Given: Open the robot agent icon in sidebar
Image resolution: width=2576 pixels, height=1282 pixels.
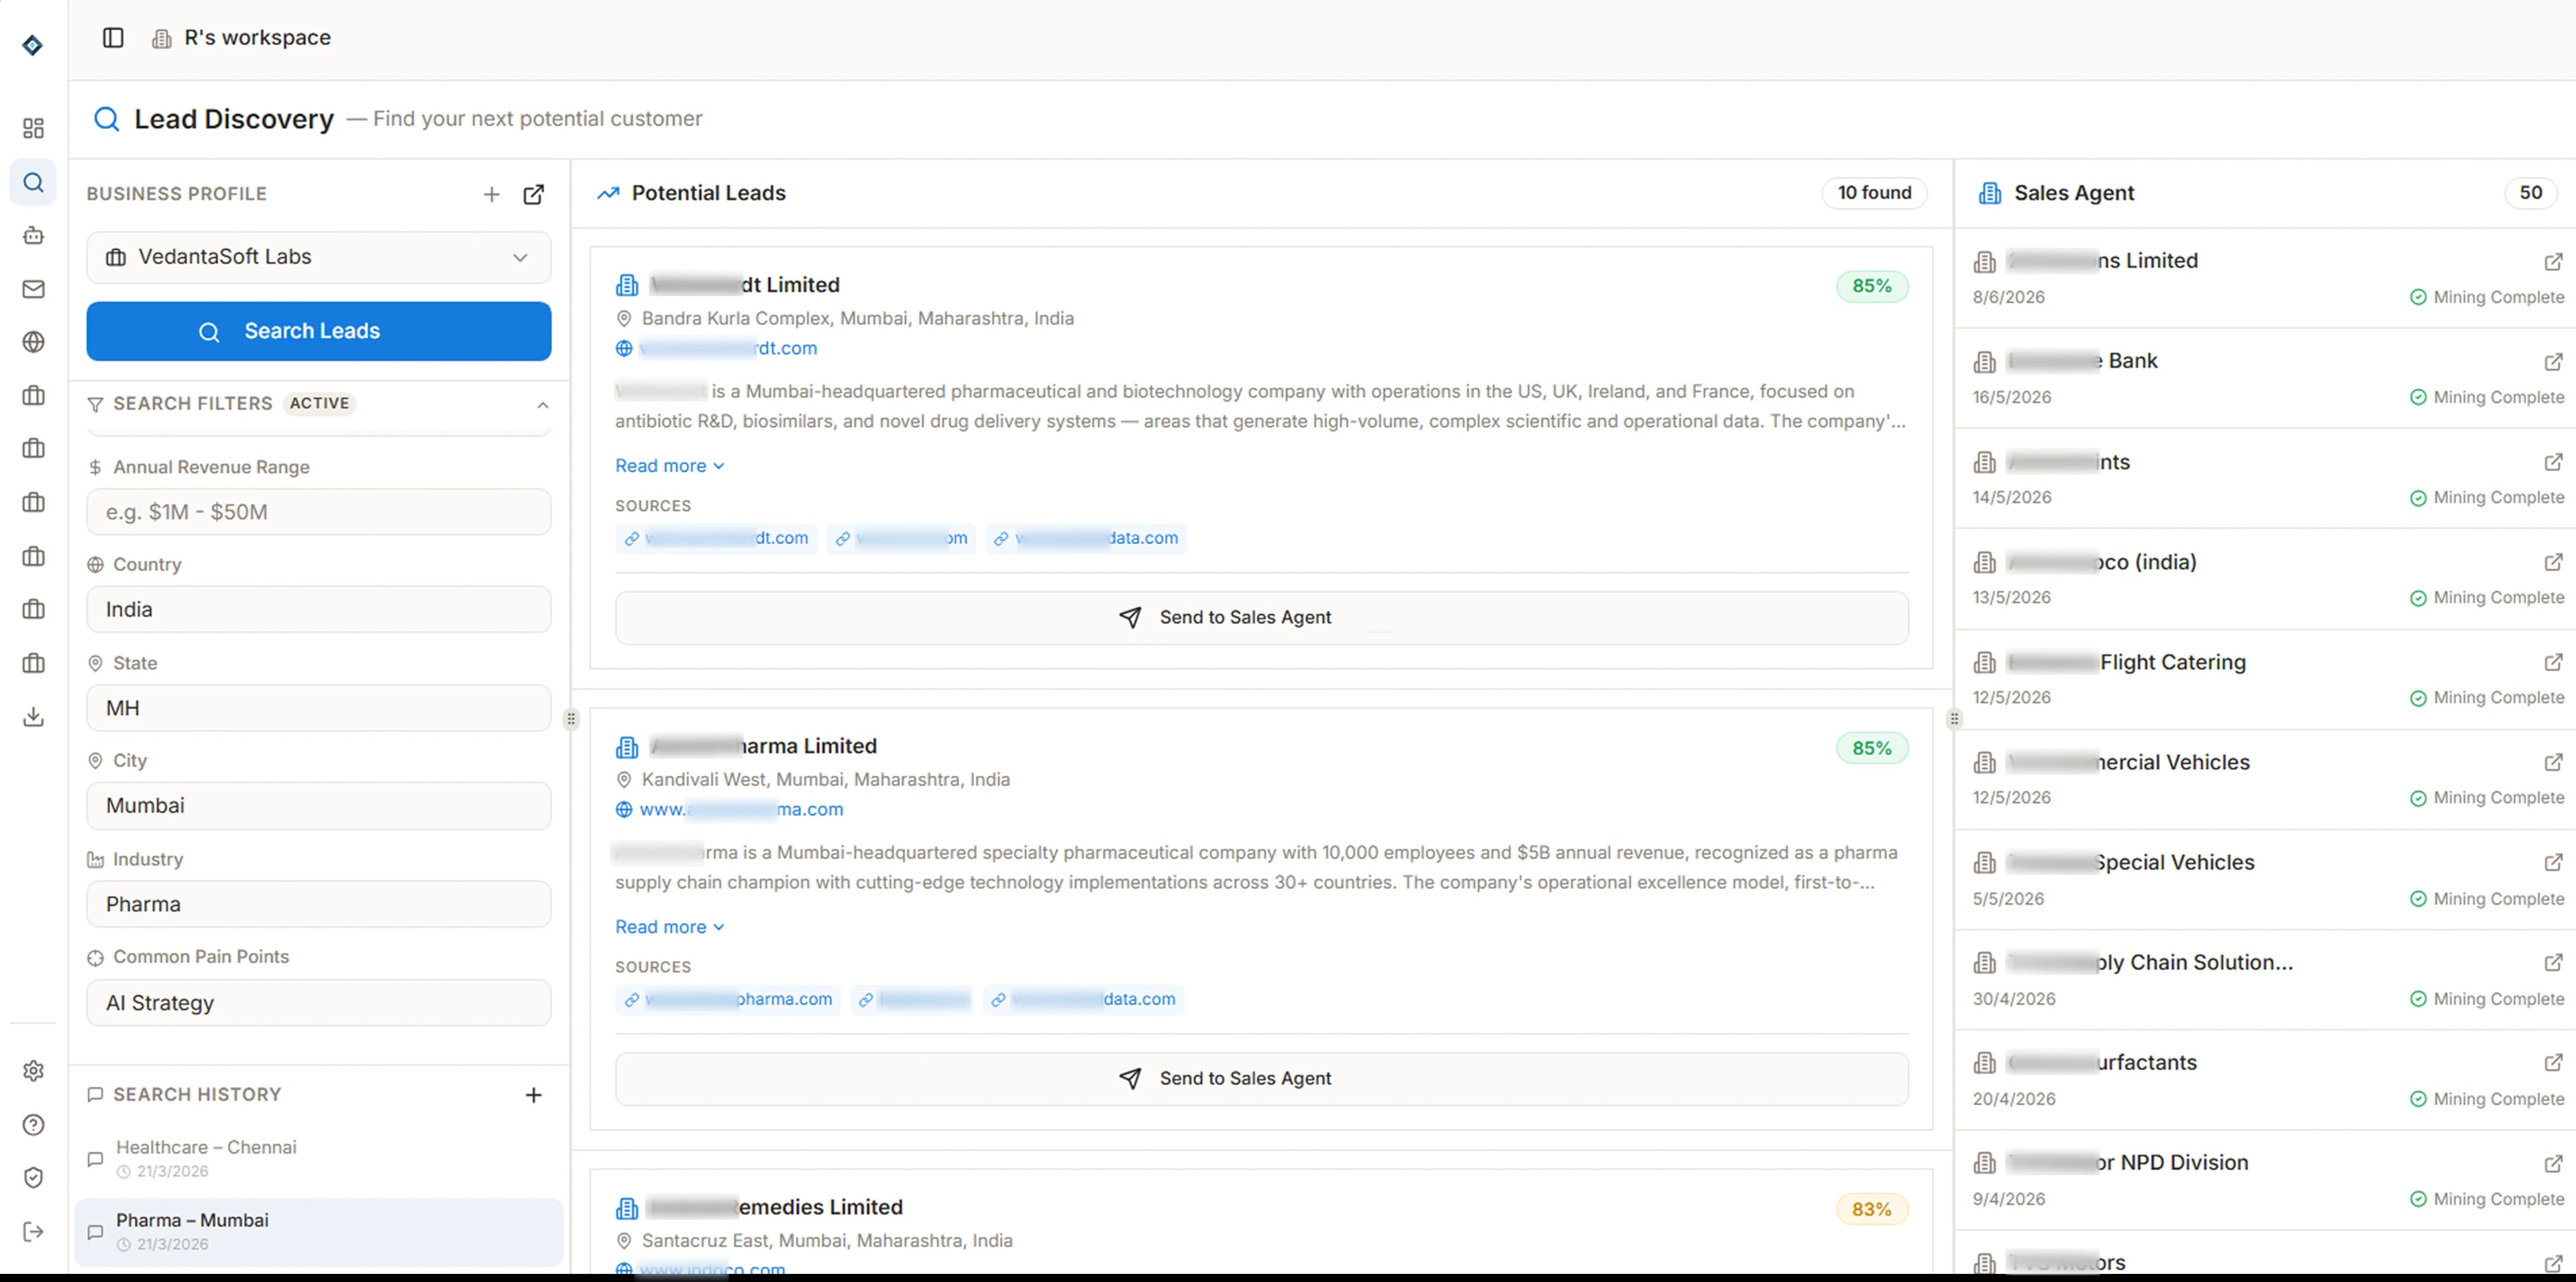Looking at the screenshot, I should 33,236.
